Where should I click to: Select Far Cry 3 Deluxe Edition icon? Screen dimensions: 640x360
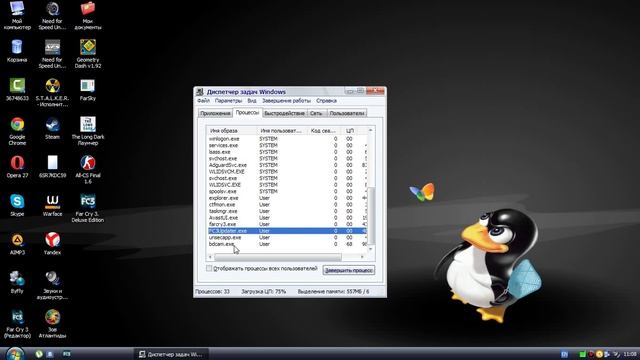click(88, 208)
